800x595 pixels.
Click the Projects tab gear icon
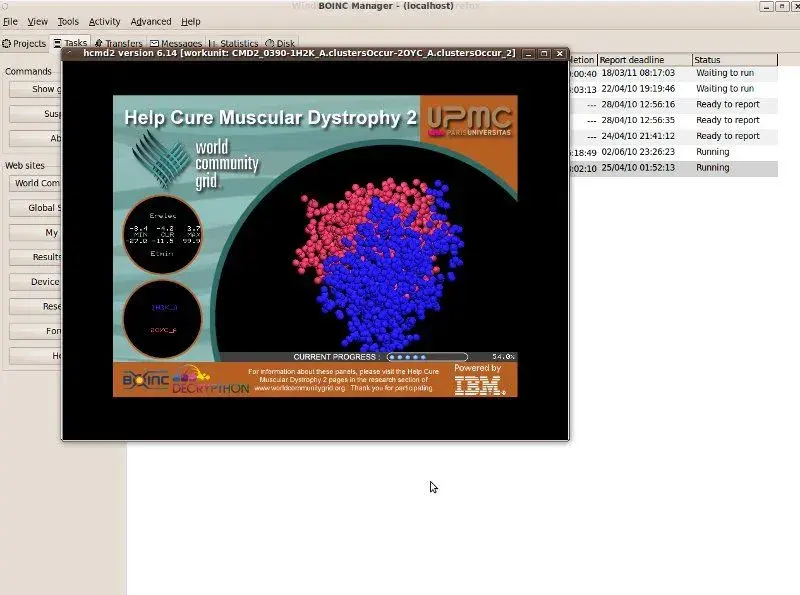pyautogui.click(x=7, y=43)
